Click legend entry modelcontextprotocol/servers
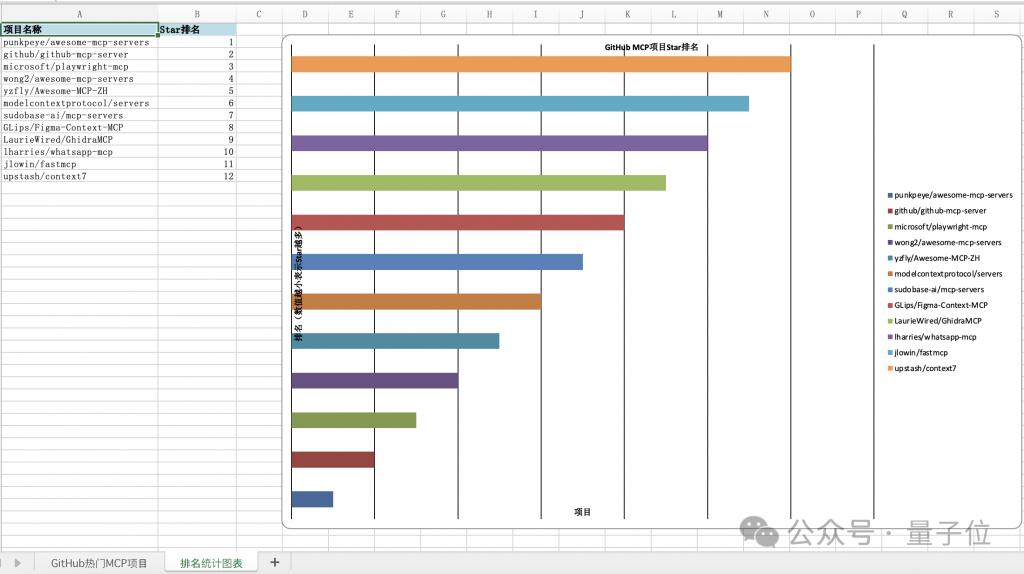Screen dimensions: 1024x574 (x=945, y=274)
